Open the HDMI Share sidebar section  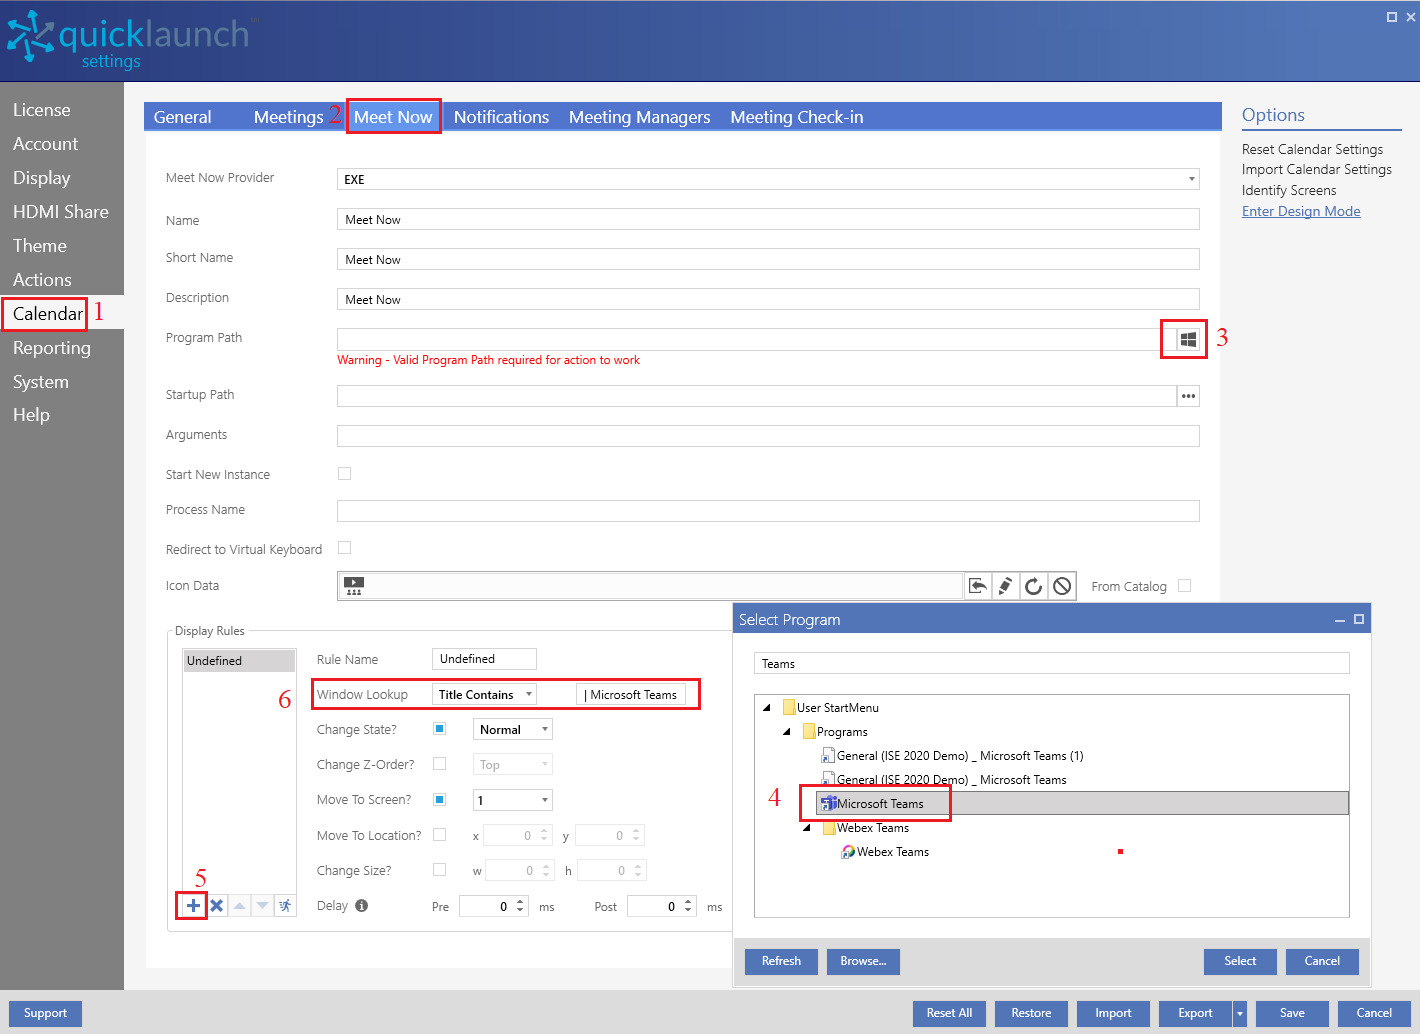click(61, 212)
